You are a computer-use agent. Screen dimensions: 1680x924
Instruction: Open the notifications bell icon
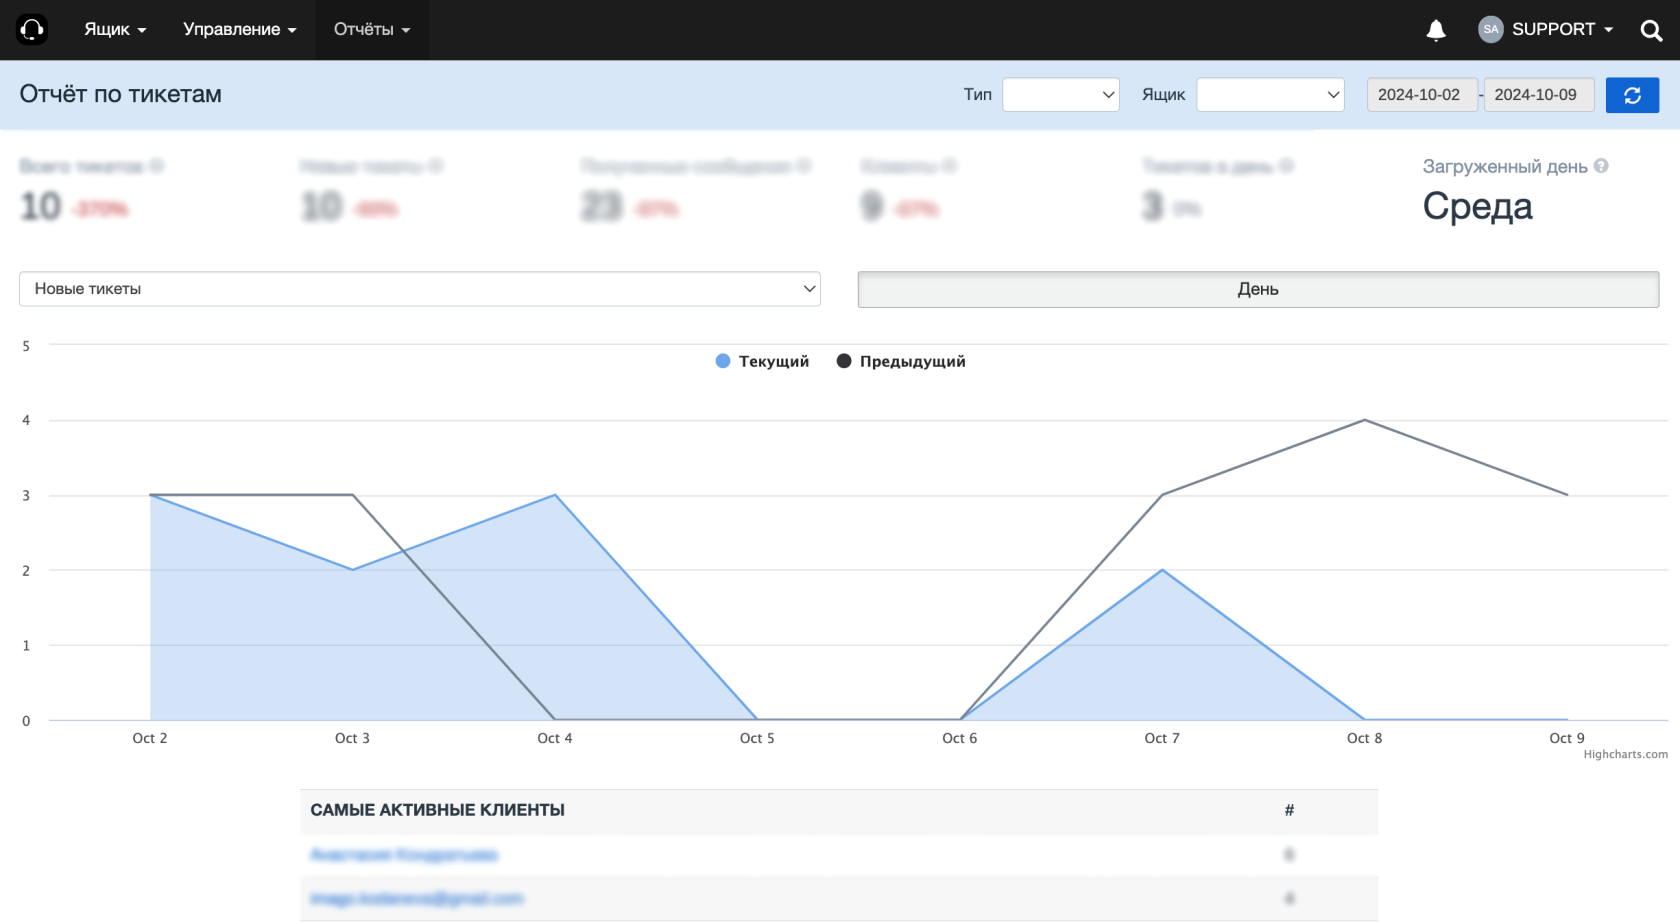point(1436,30)
